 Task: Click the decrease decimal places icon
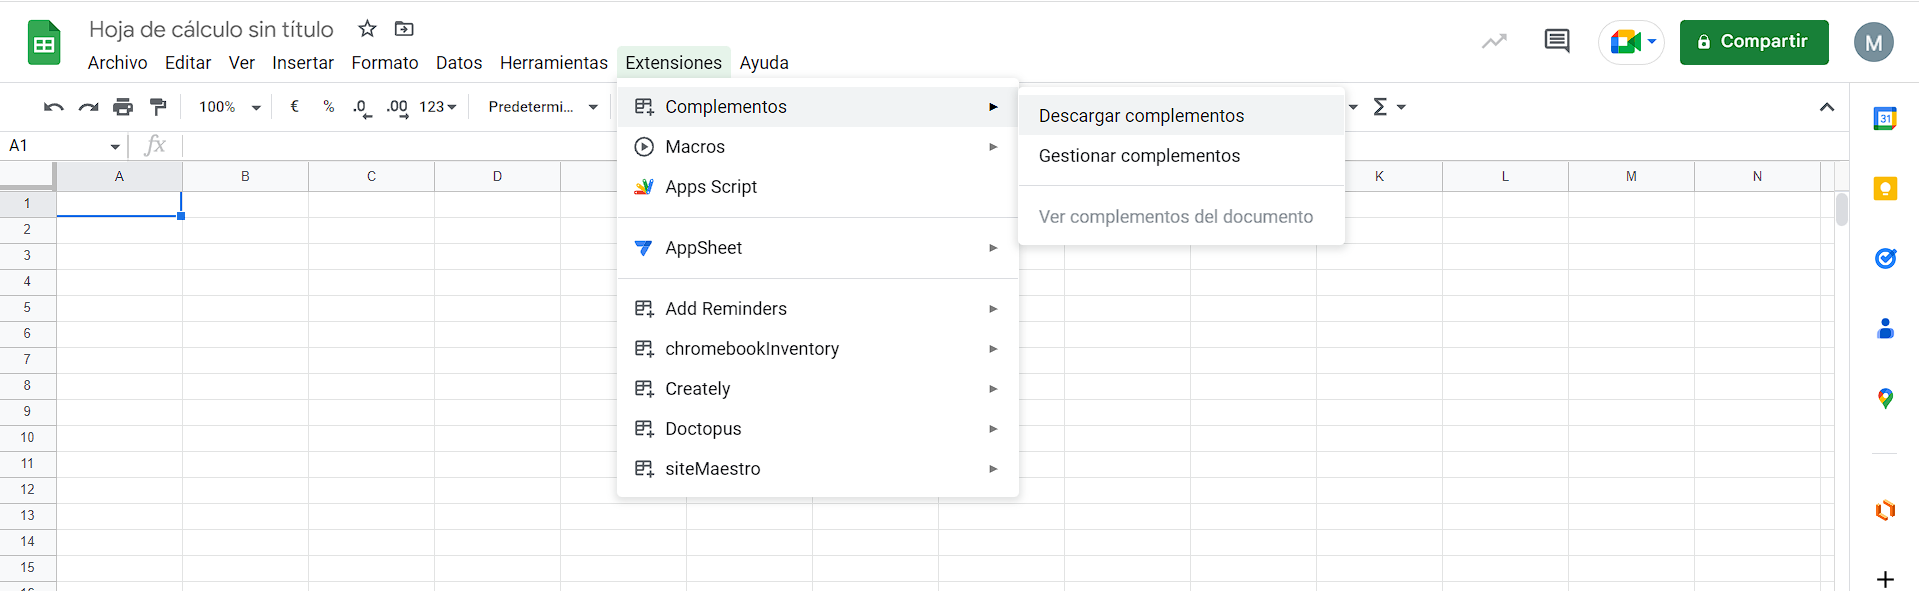[362, 108]
